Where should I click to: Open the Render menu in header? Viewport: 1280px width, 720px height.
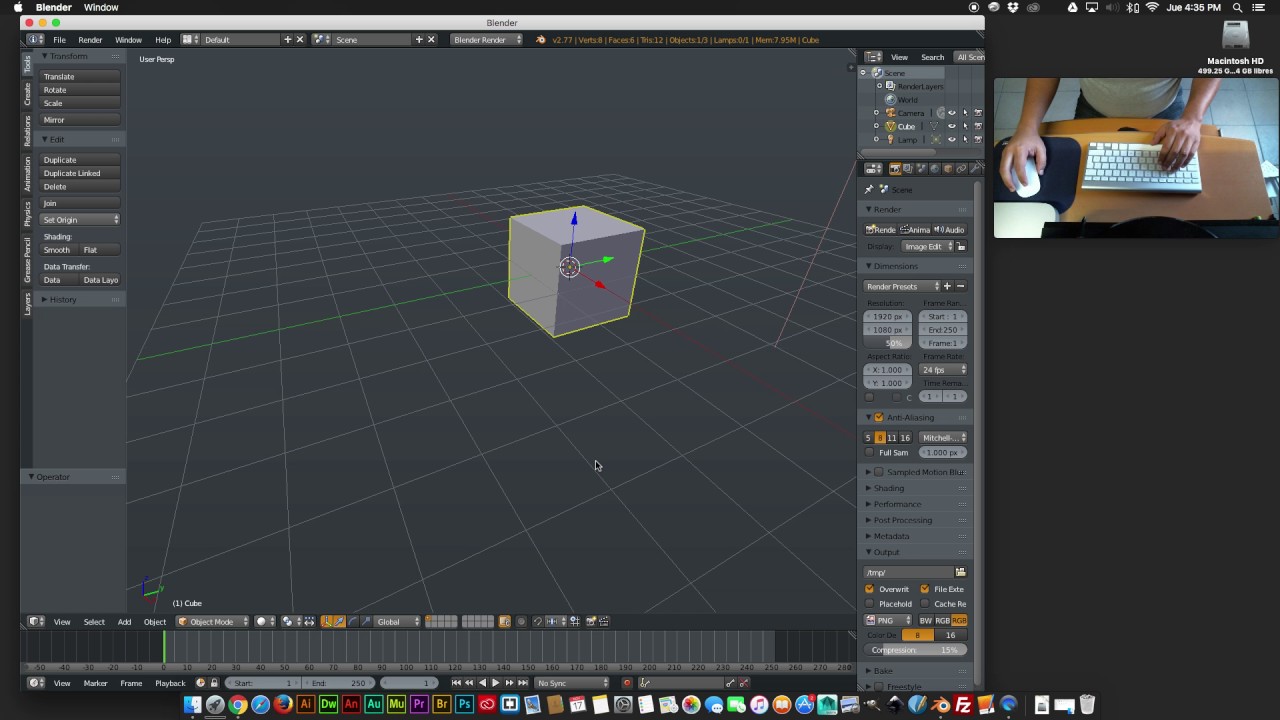[90, 40]
